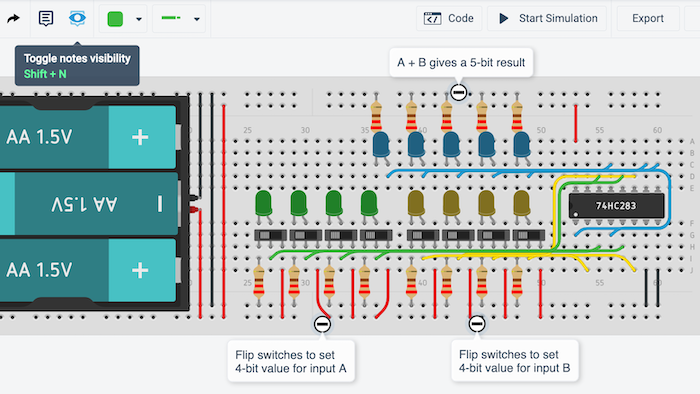The image size is (700, 394).
Task: Collapse the input A note marker
Action: click(x=322, y=324)
